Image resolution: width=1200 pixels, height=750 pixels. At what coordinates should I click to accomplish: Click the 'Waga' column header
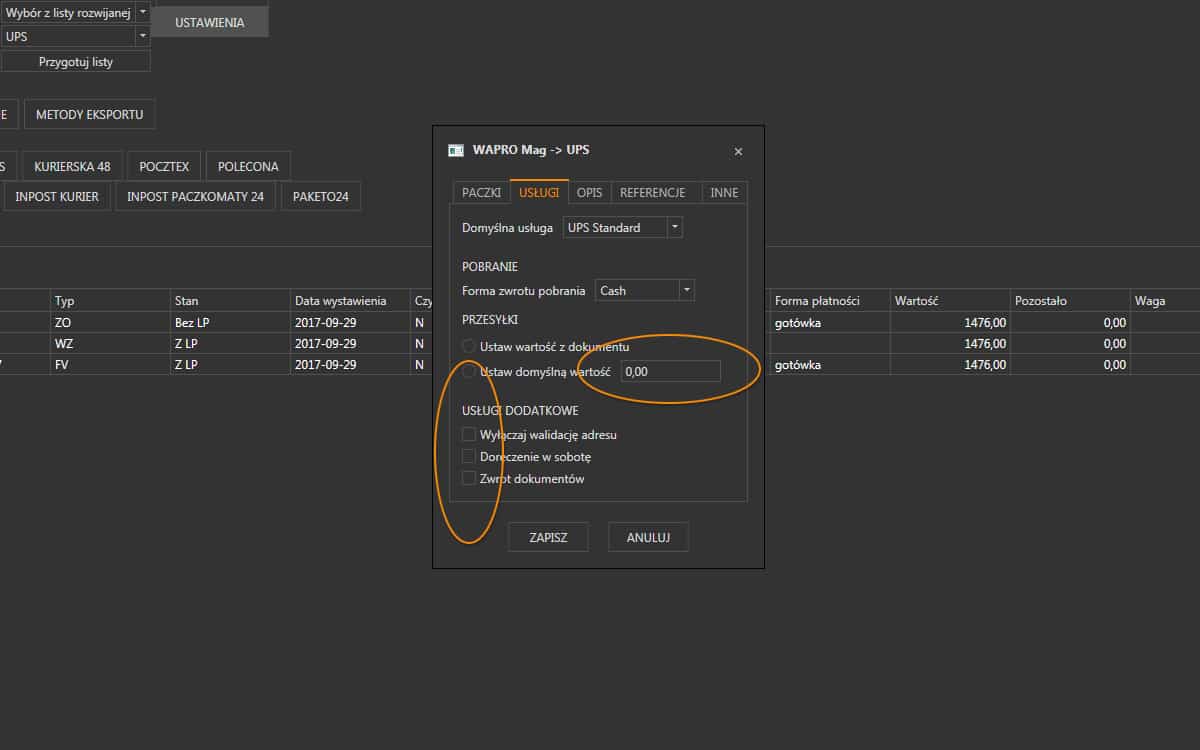point(1165,301)
